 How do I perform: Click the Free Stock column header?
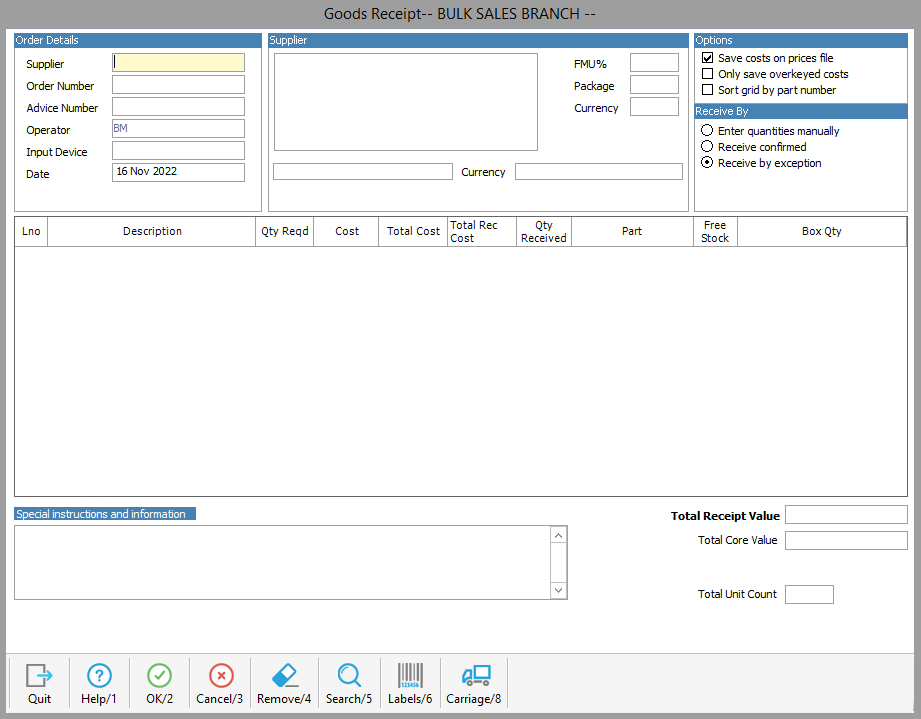pos(715,231)
